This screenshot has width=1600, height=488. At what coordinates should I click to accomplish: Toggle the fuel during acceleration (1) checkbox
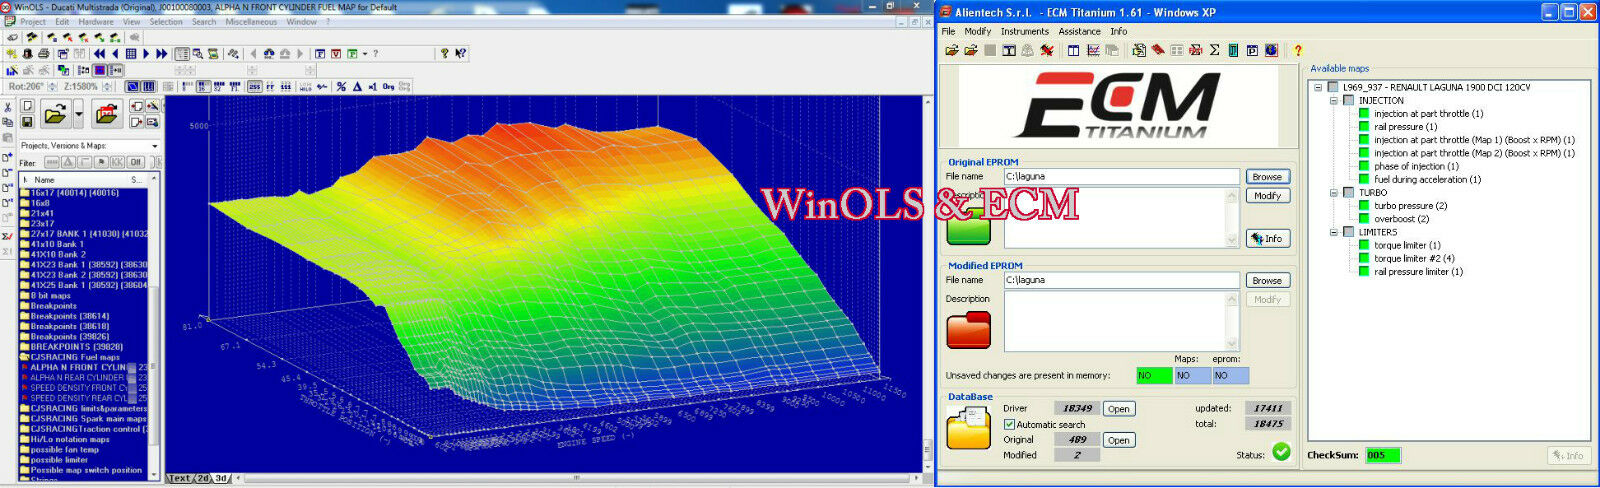click(1364, 179)
